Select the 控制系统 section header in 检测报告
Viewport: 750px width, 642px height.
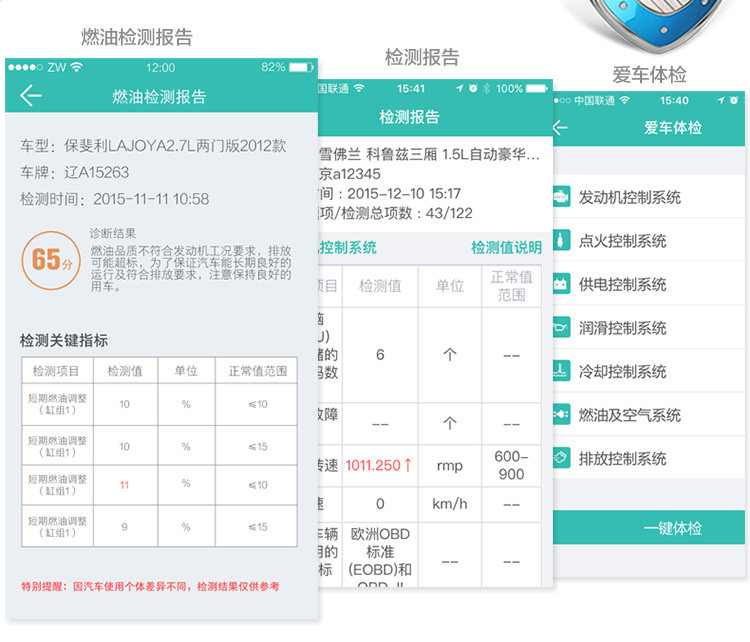click(348, 247)
